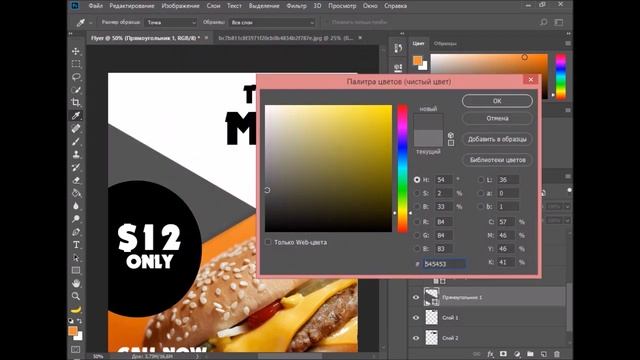
Task: Select the Type tool
Action: (x=76, y=245)
